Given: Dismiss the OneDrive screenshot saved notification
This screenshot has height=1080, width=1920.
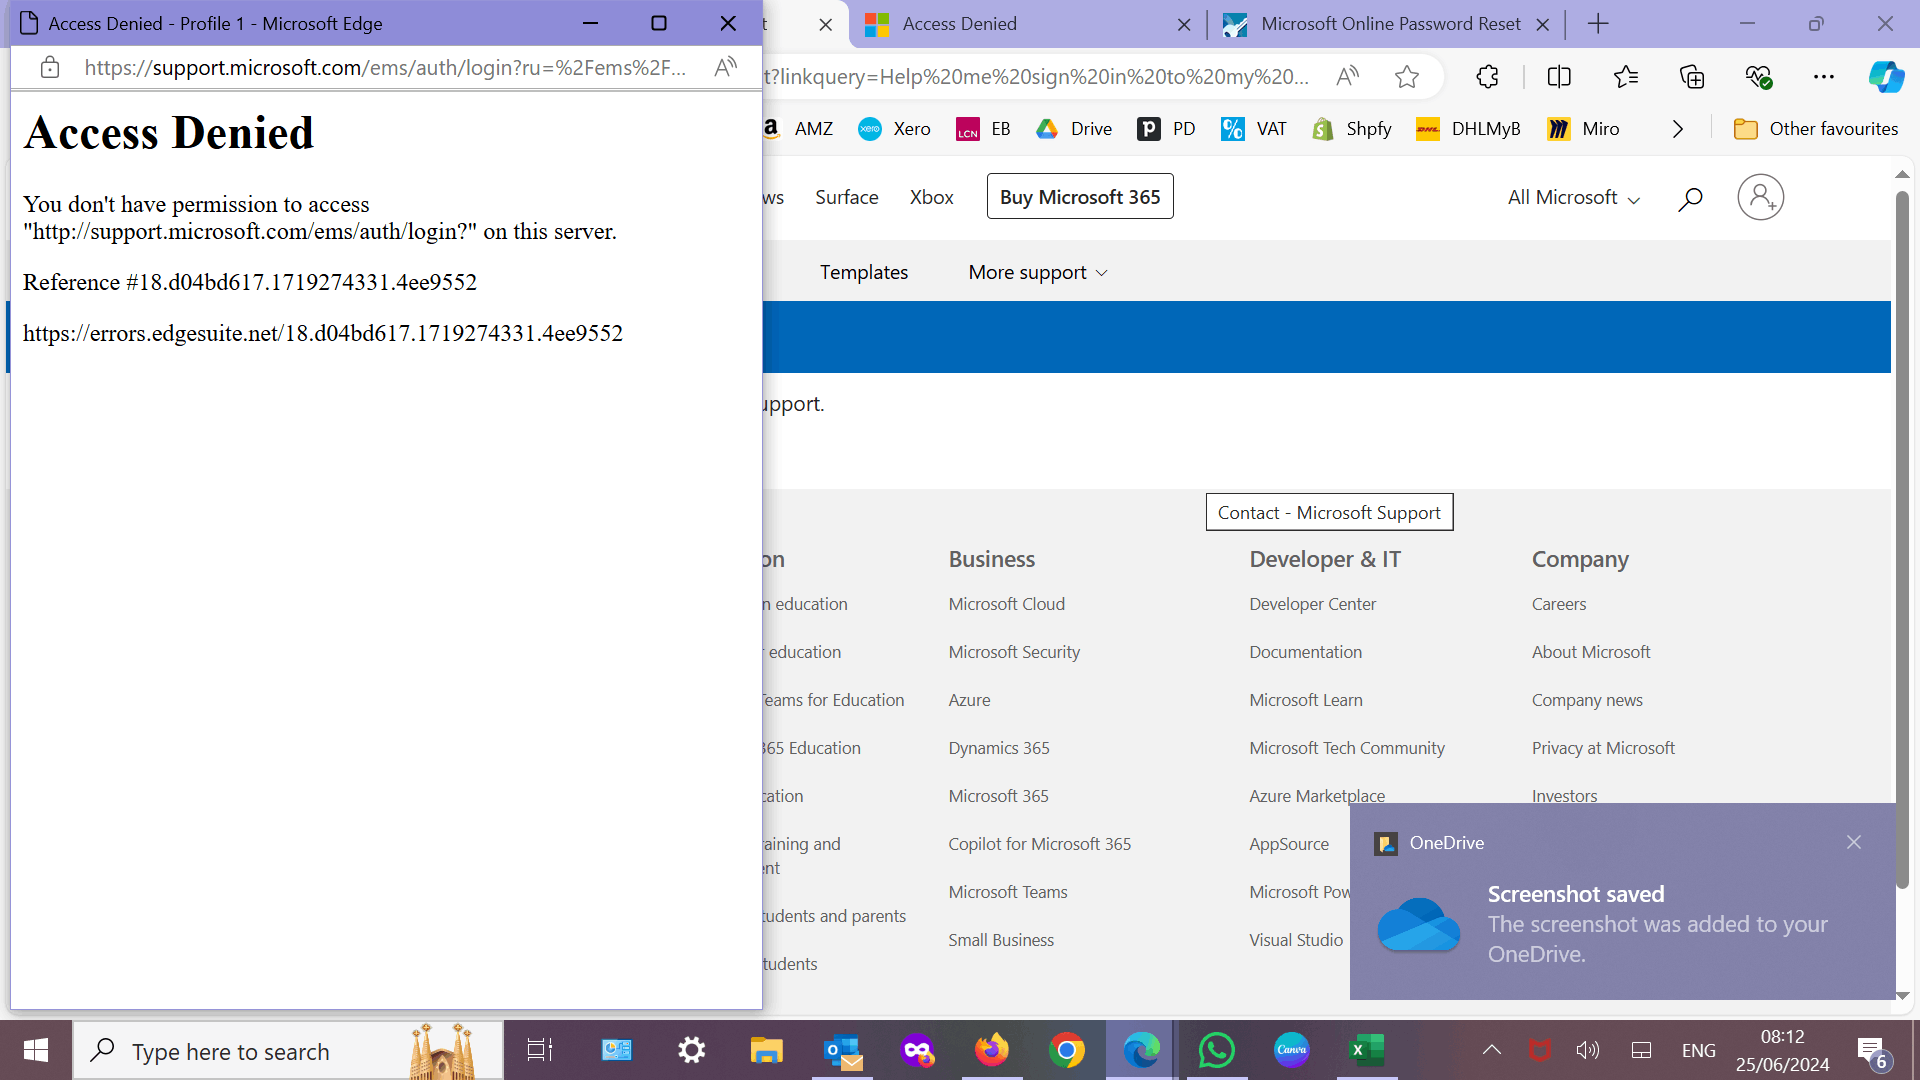Looking at the screenshot, I should [x=1854, y=842].
